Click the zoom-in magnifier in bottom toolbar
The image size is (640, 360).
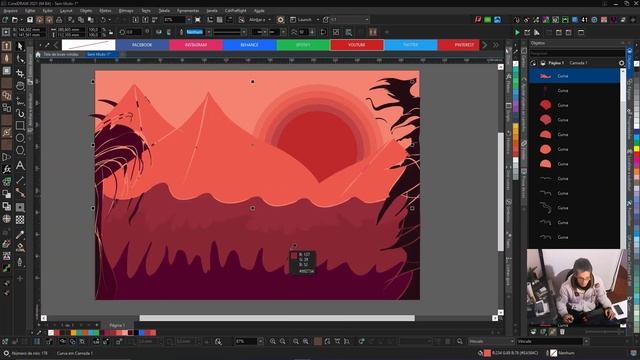click(272, 341)
